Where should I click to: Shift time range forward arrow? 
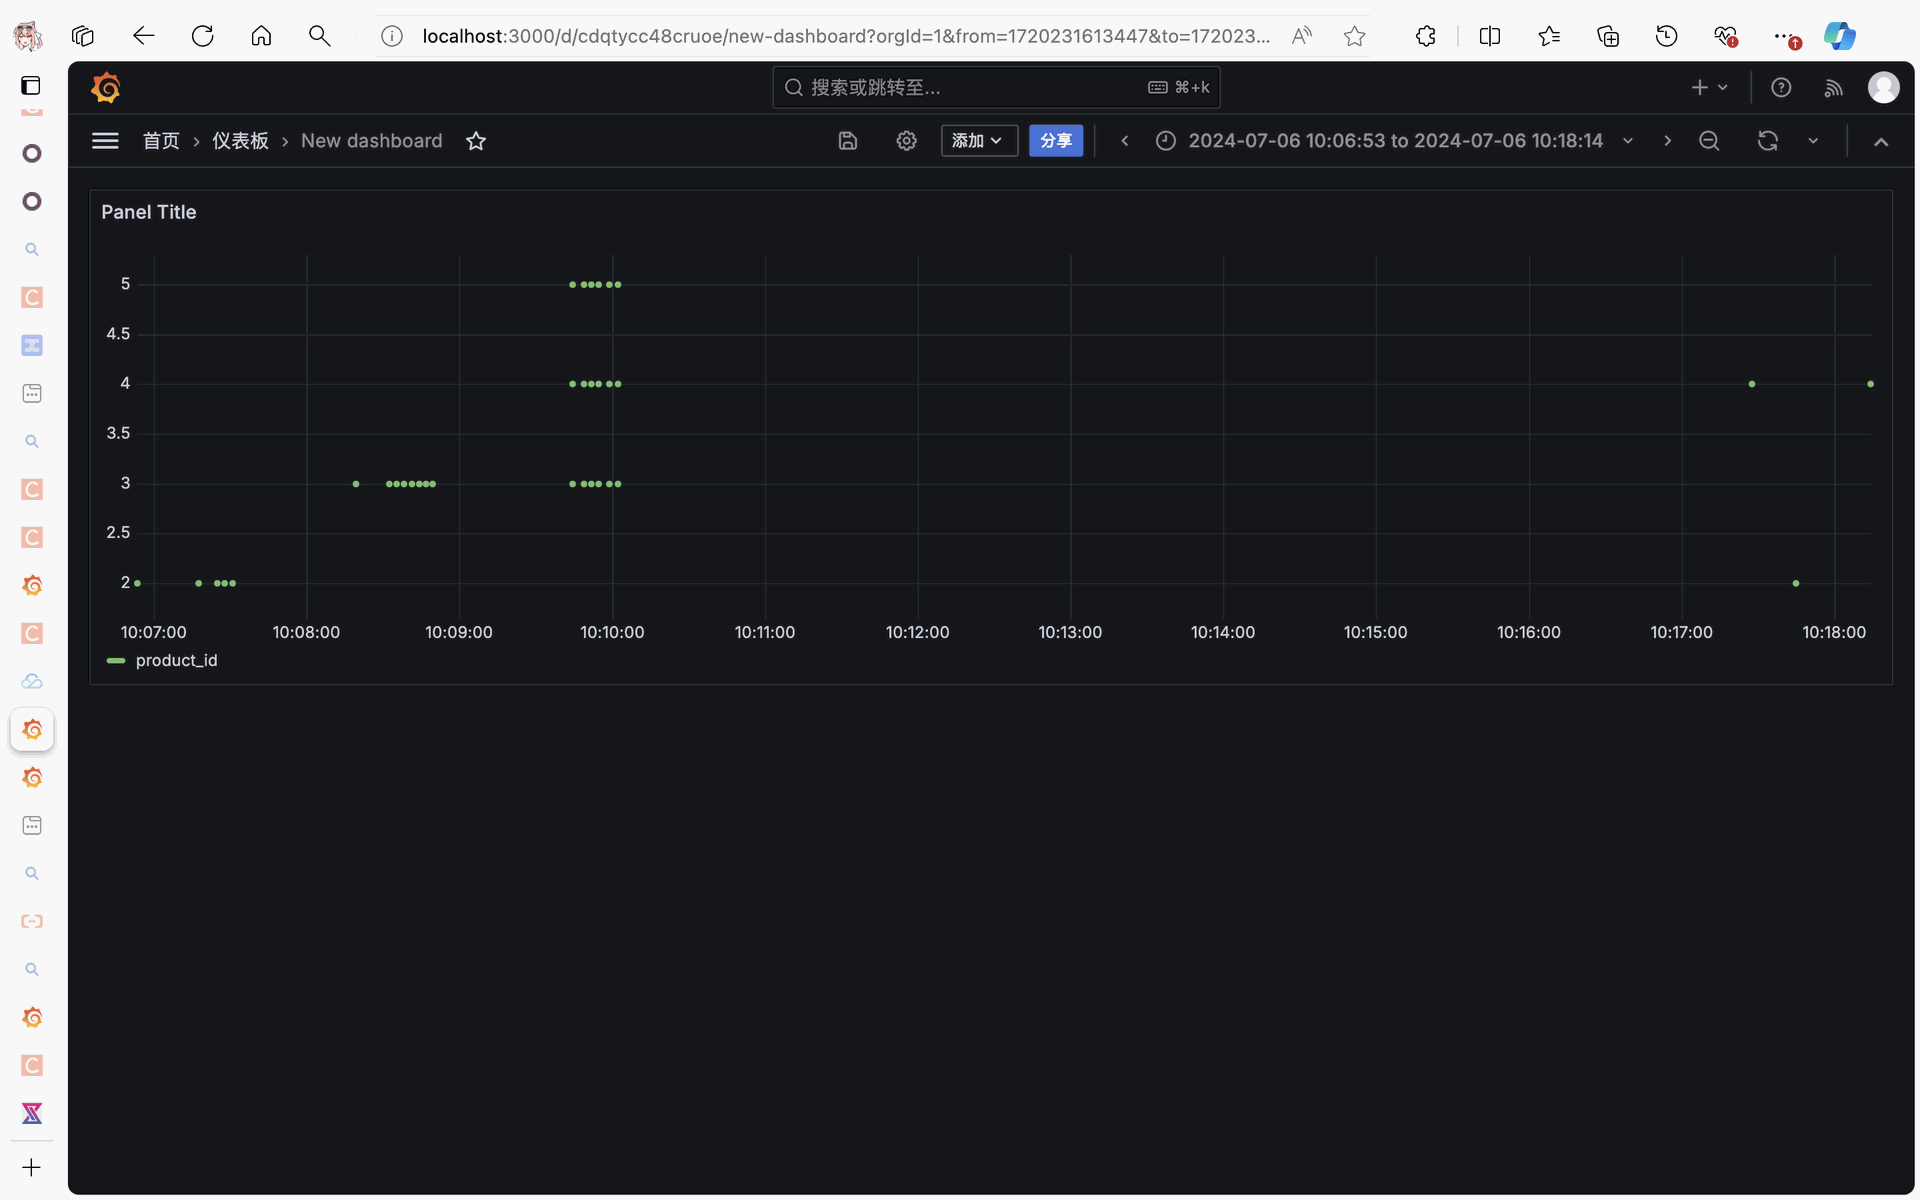(1667, 141)
